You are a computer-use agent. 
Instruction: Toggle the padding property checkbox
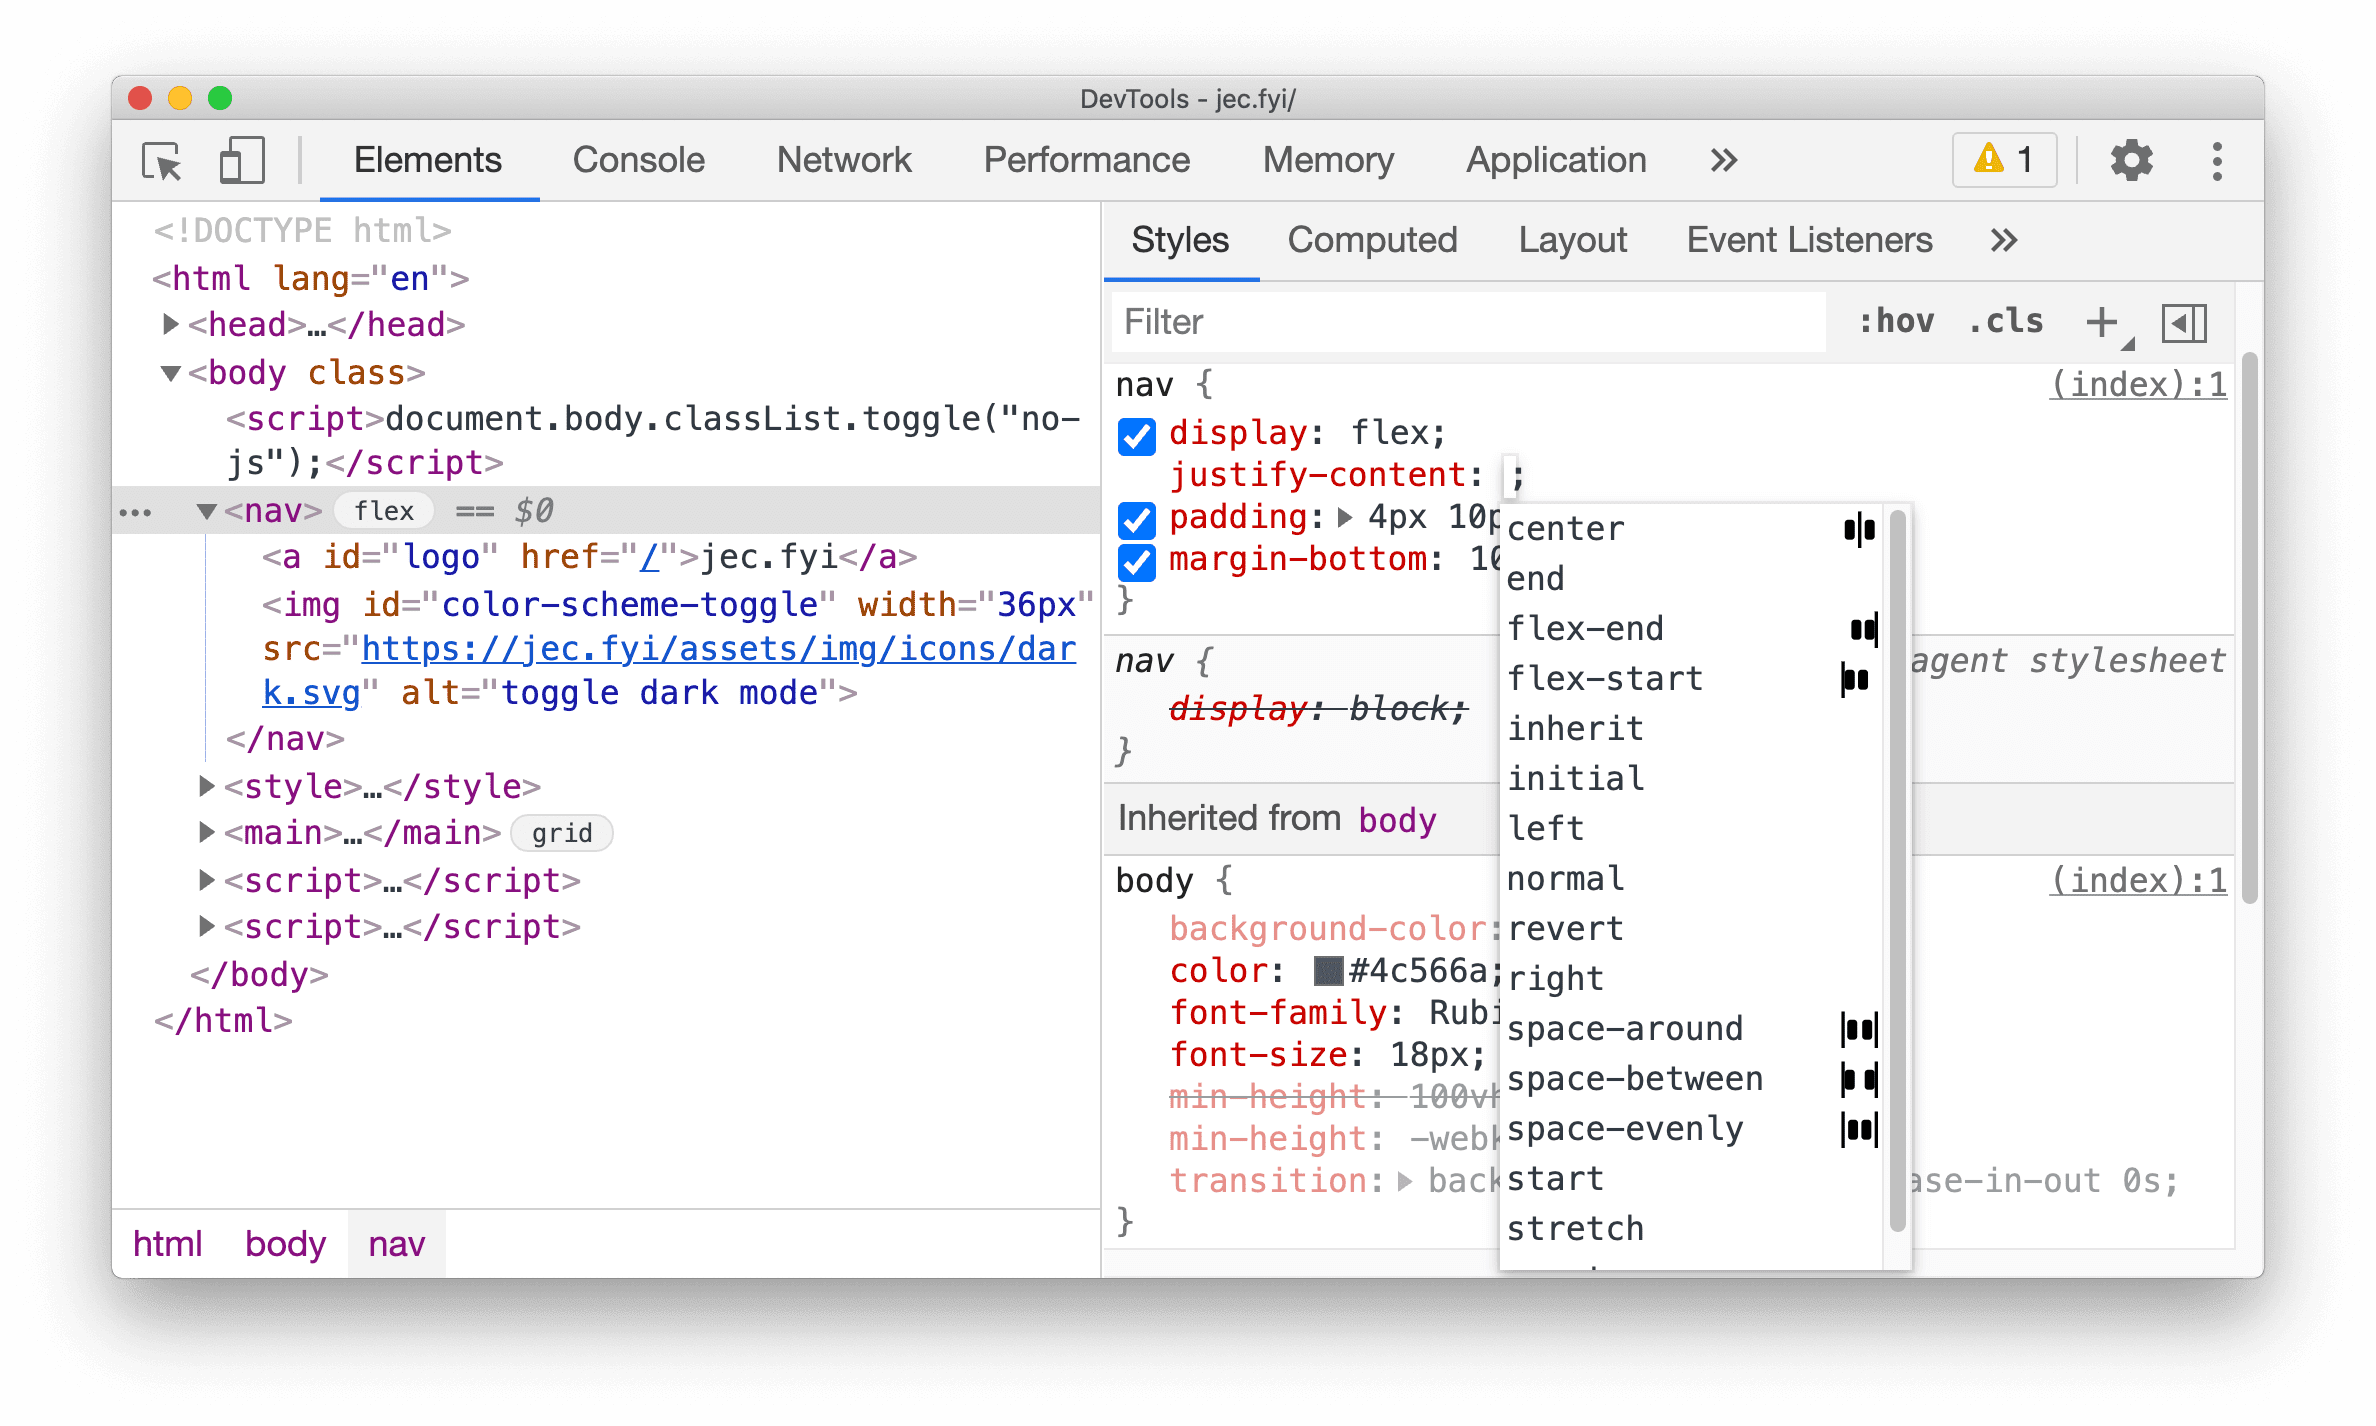1135,518
